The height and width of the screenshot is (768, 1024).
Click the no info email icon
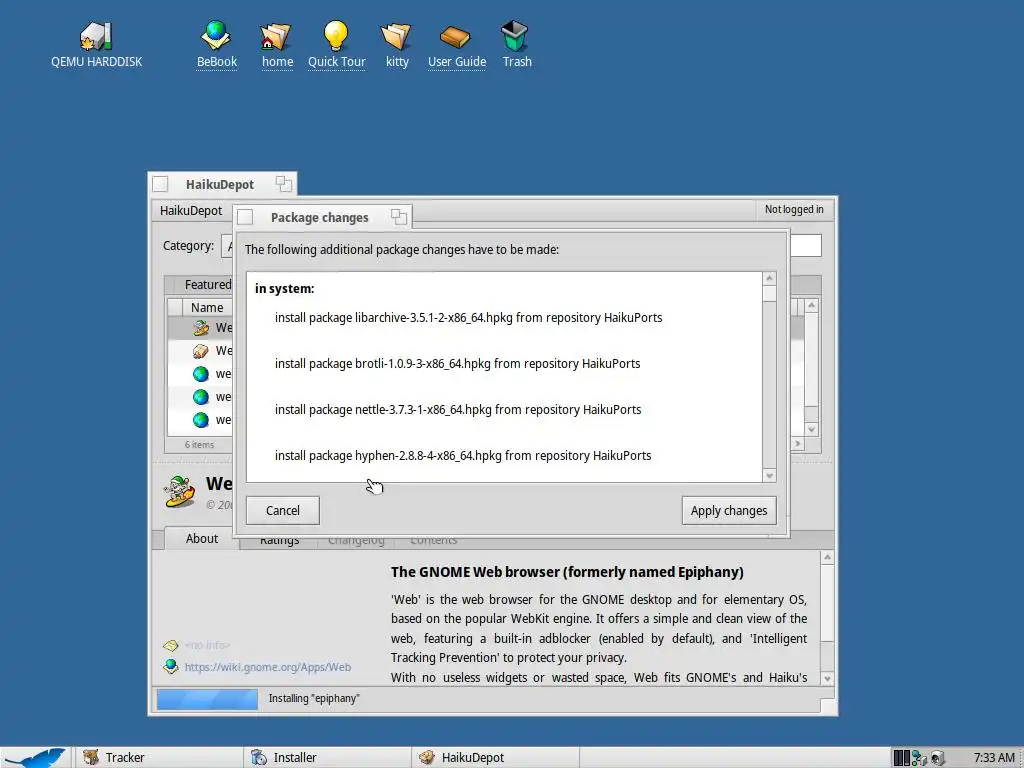[x=171, y=645]
